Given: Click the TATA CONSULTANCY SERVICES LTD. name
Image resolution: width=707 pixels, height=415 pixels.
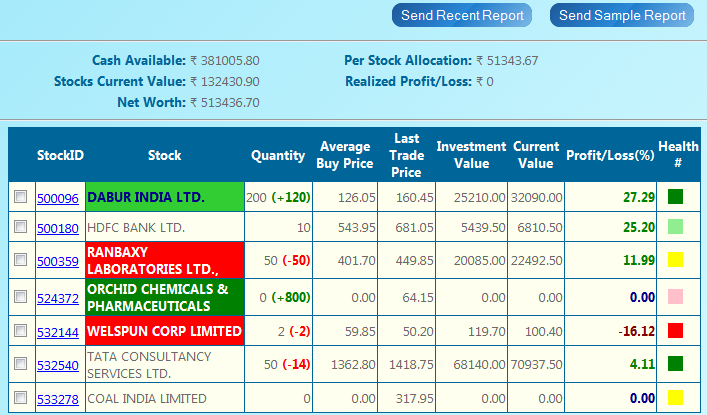Looking at the screenshot, I should 149,365.
